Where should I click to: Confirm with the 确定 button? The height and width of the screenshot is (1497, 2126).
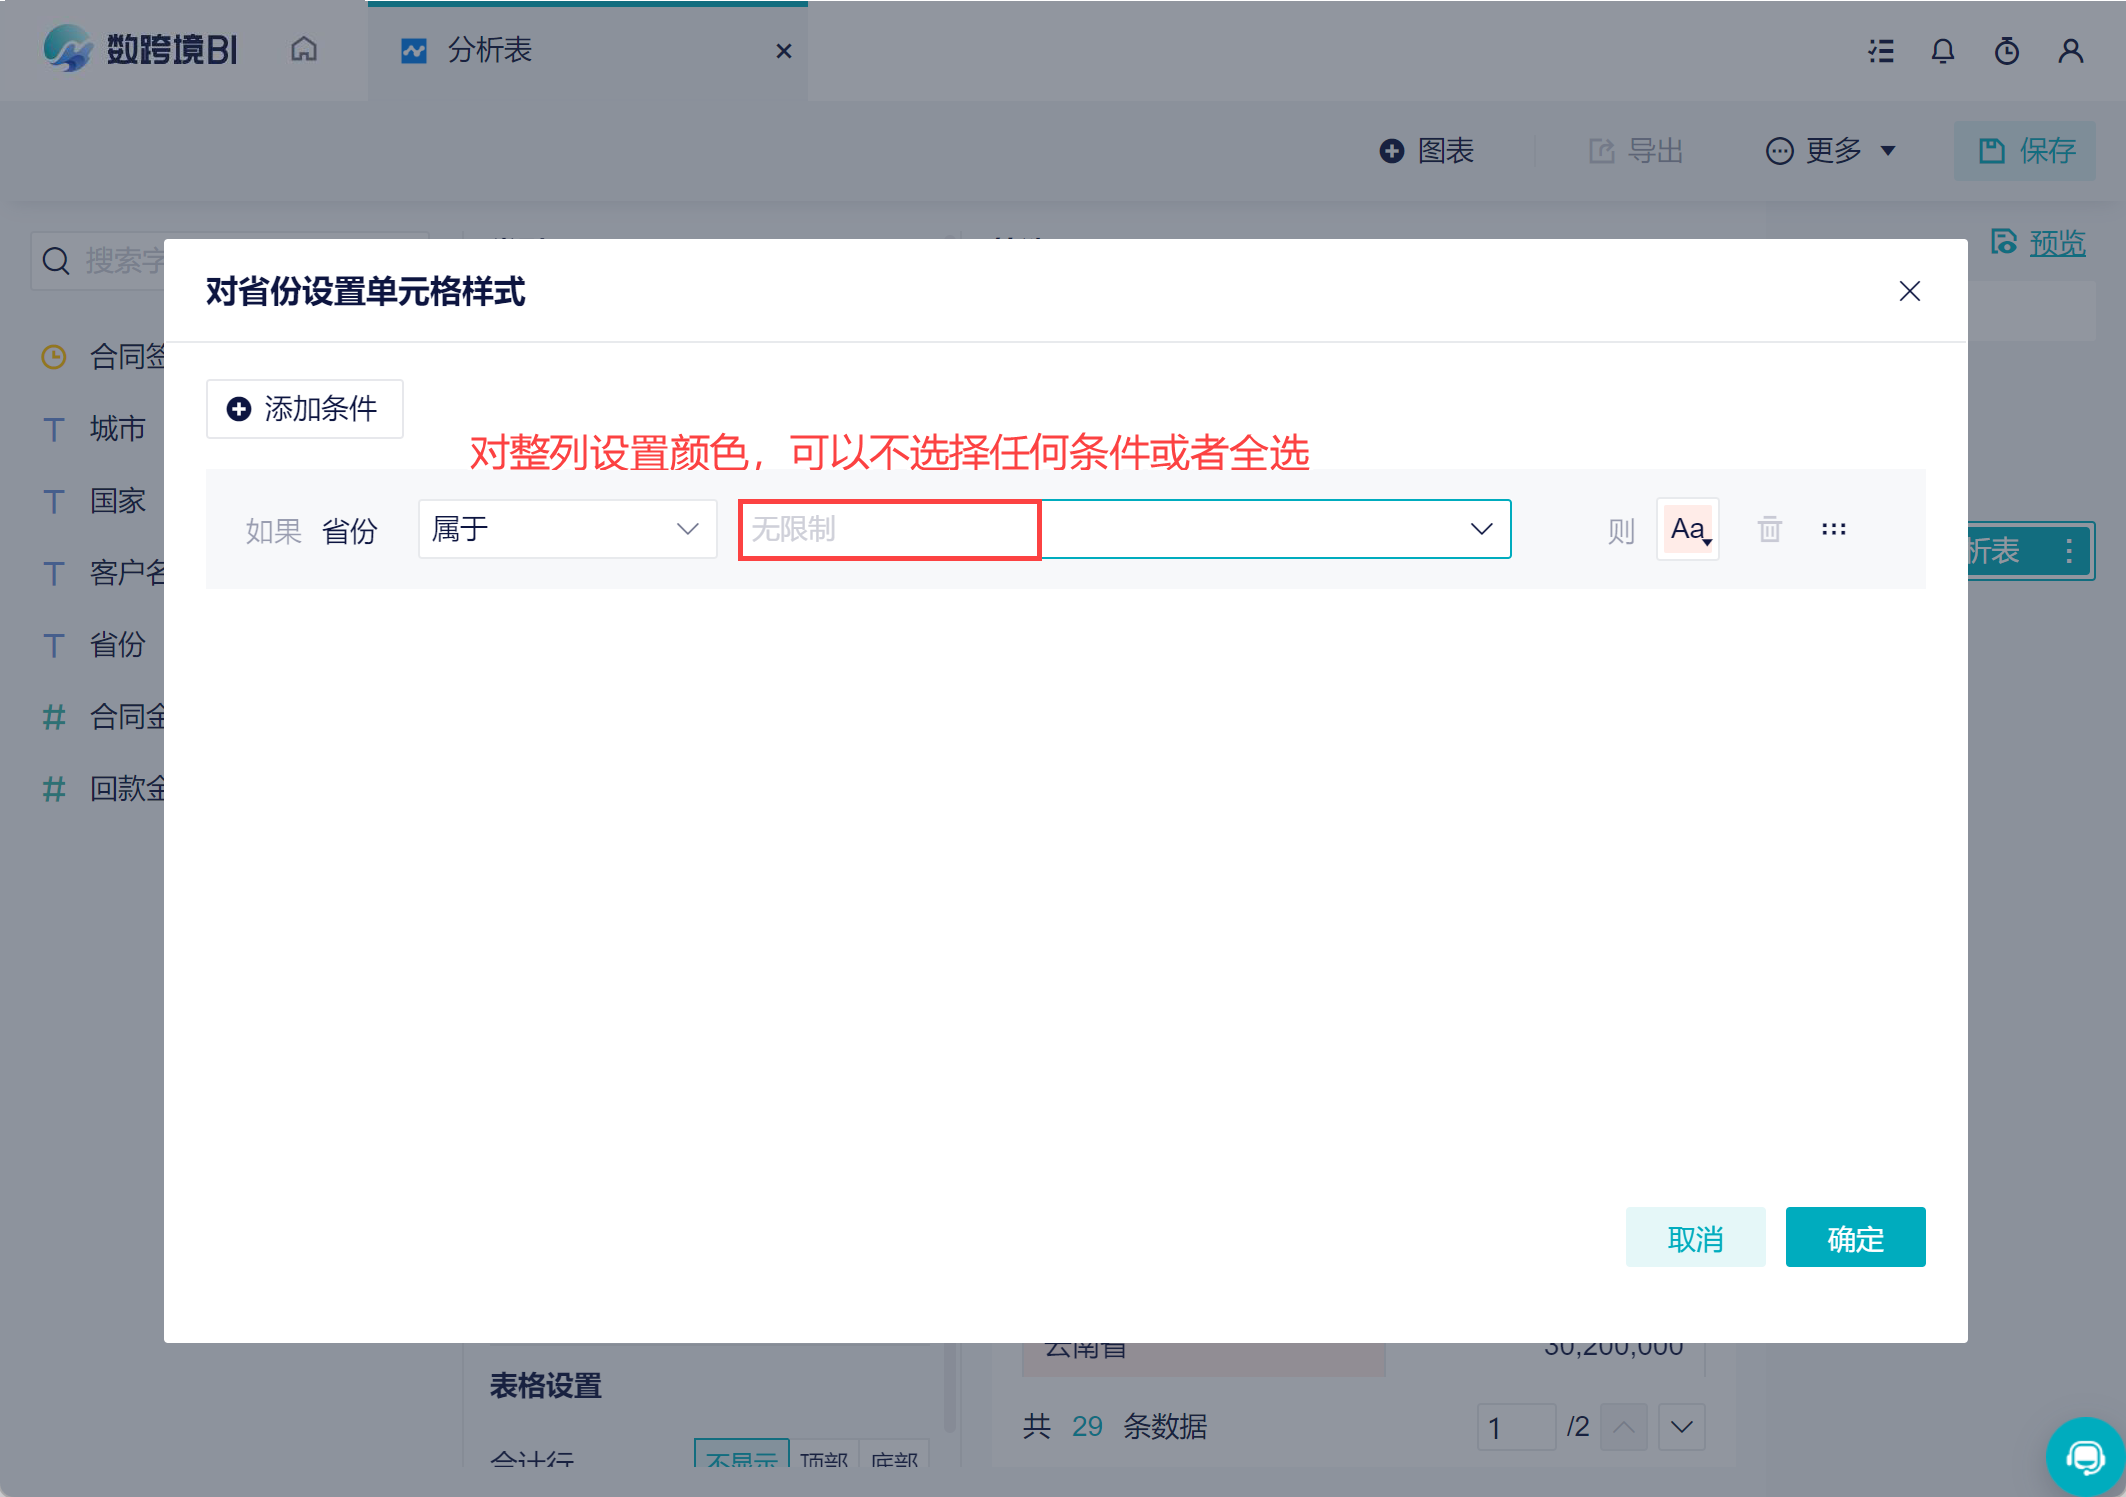(1855, 1238)
